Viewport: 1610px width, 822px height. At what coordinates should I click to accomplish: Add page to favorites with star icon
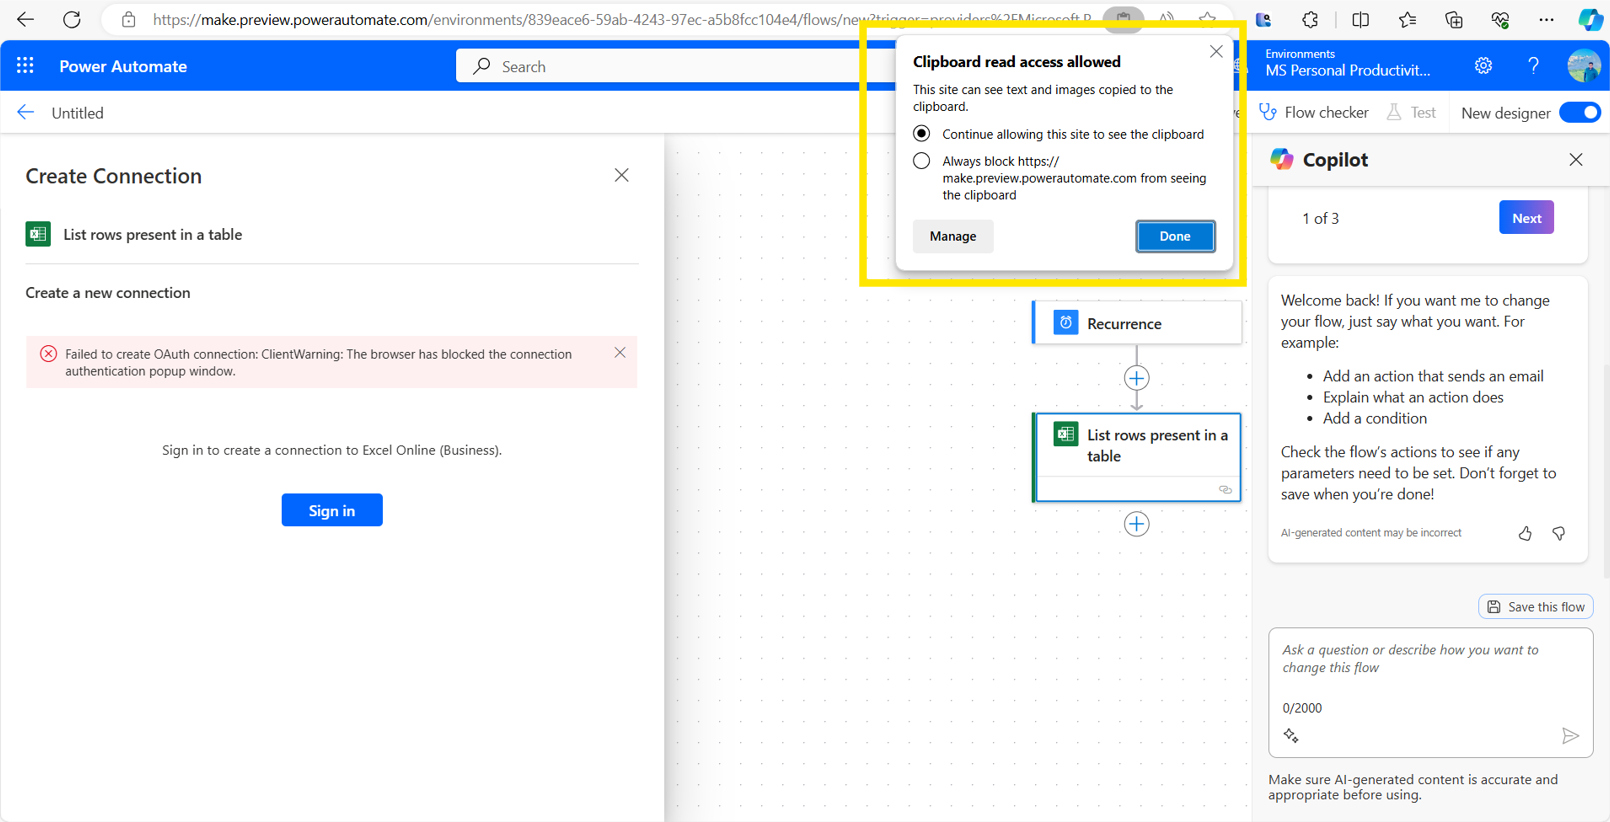1208,19
